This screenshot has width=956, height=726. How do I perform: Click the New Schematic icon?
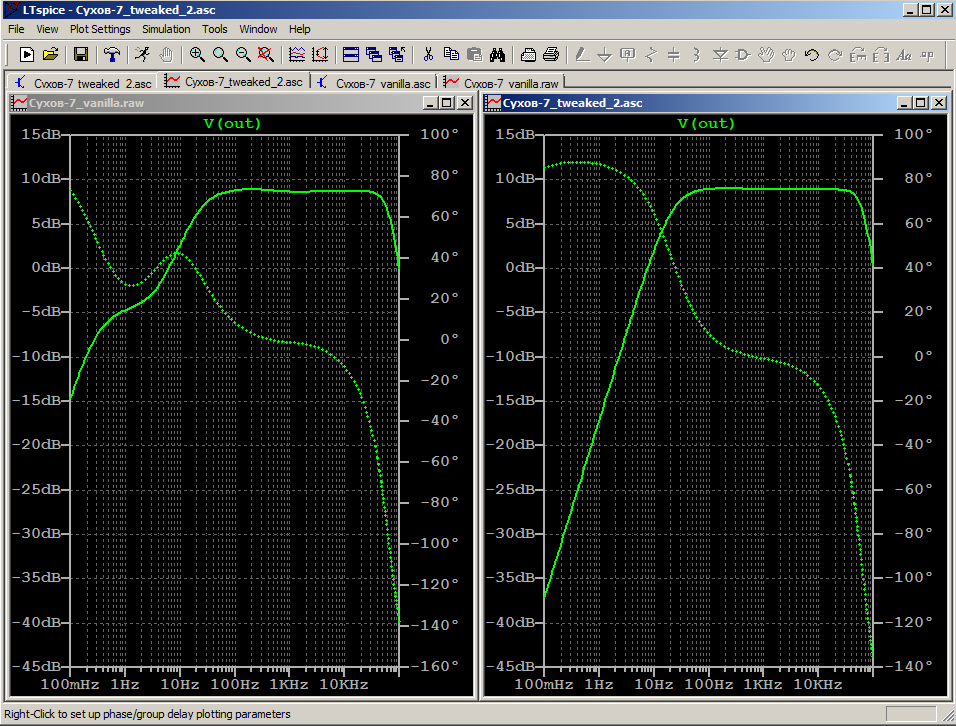(x=27, y=55)
